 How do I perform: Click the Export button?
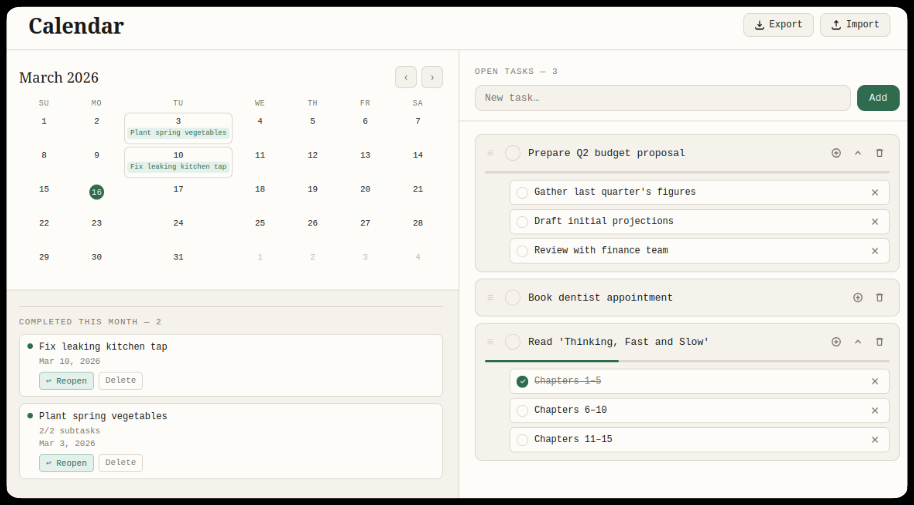[x=778, y=25]
